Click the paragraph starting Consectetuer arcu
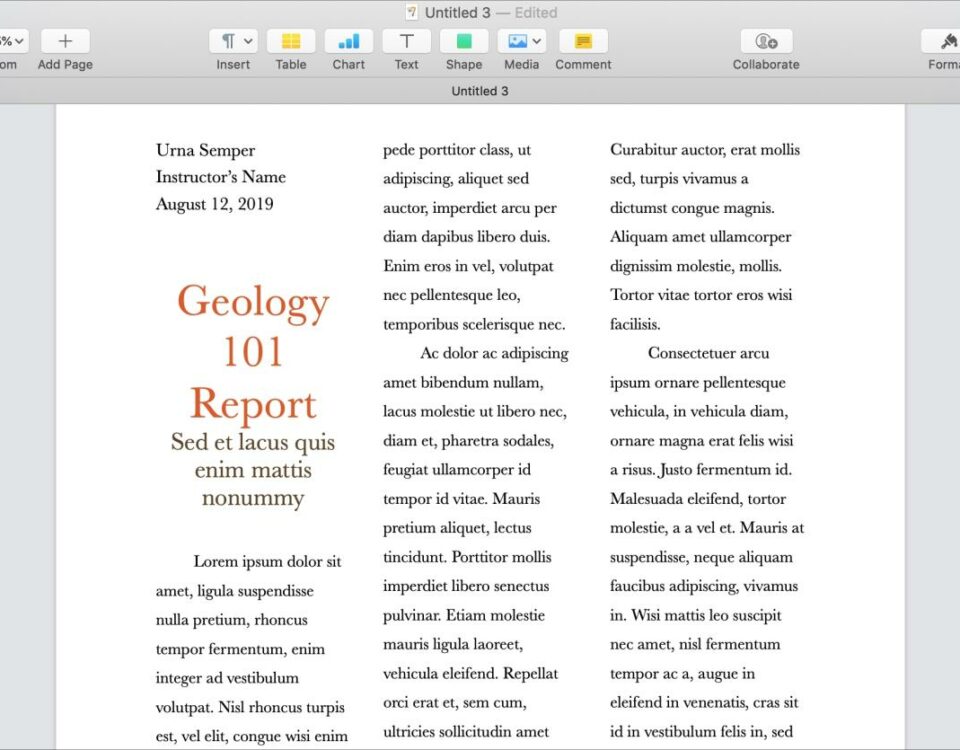The image size is (960, 750). click(x=707, y=542)
